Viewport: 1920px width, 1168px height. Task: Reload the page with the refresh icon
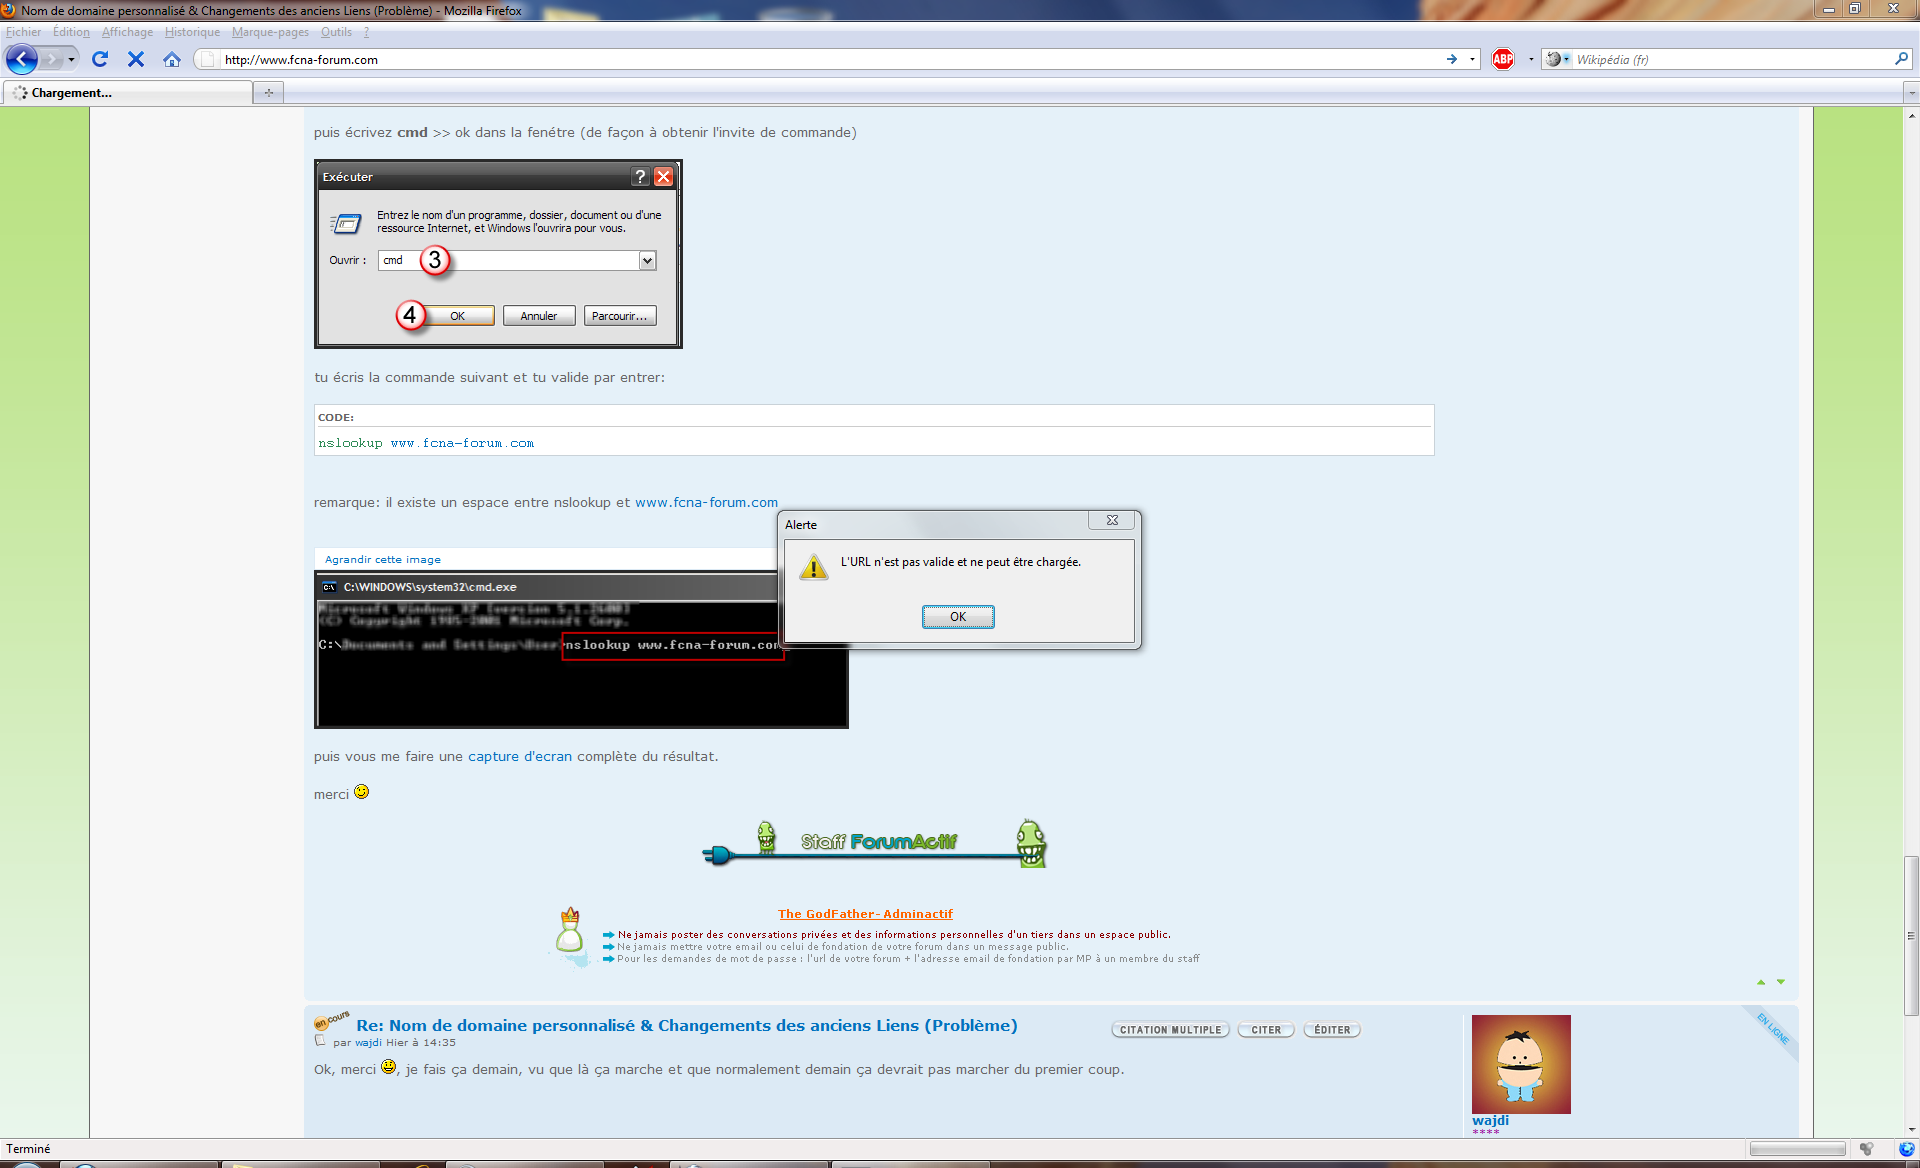(x=99, y=59)
